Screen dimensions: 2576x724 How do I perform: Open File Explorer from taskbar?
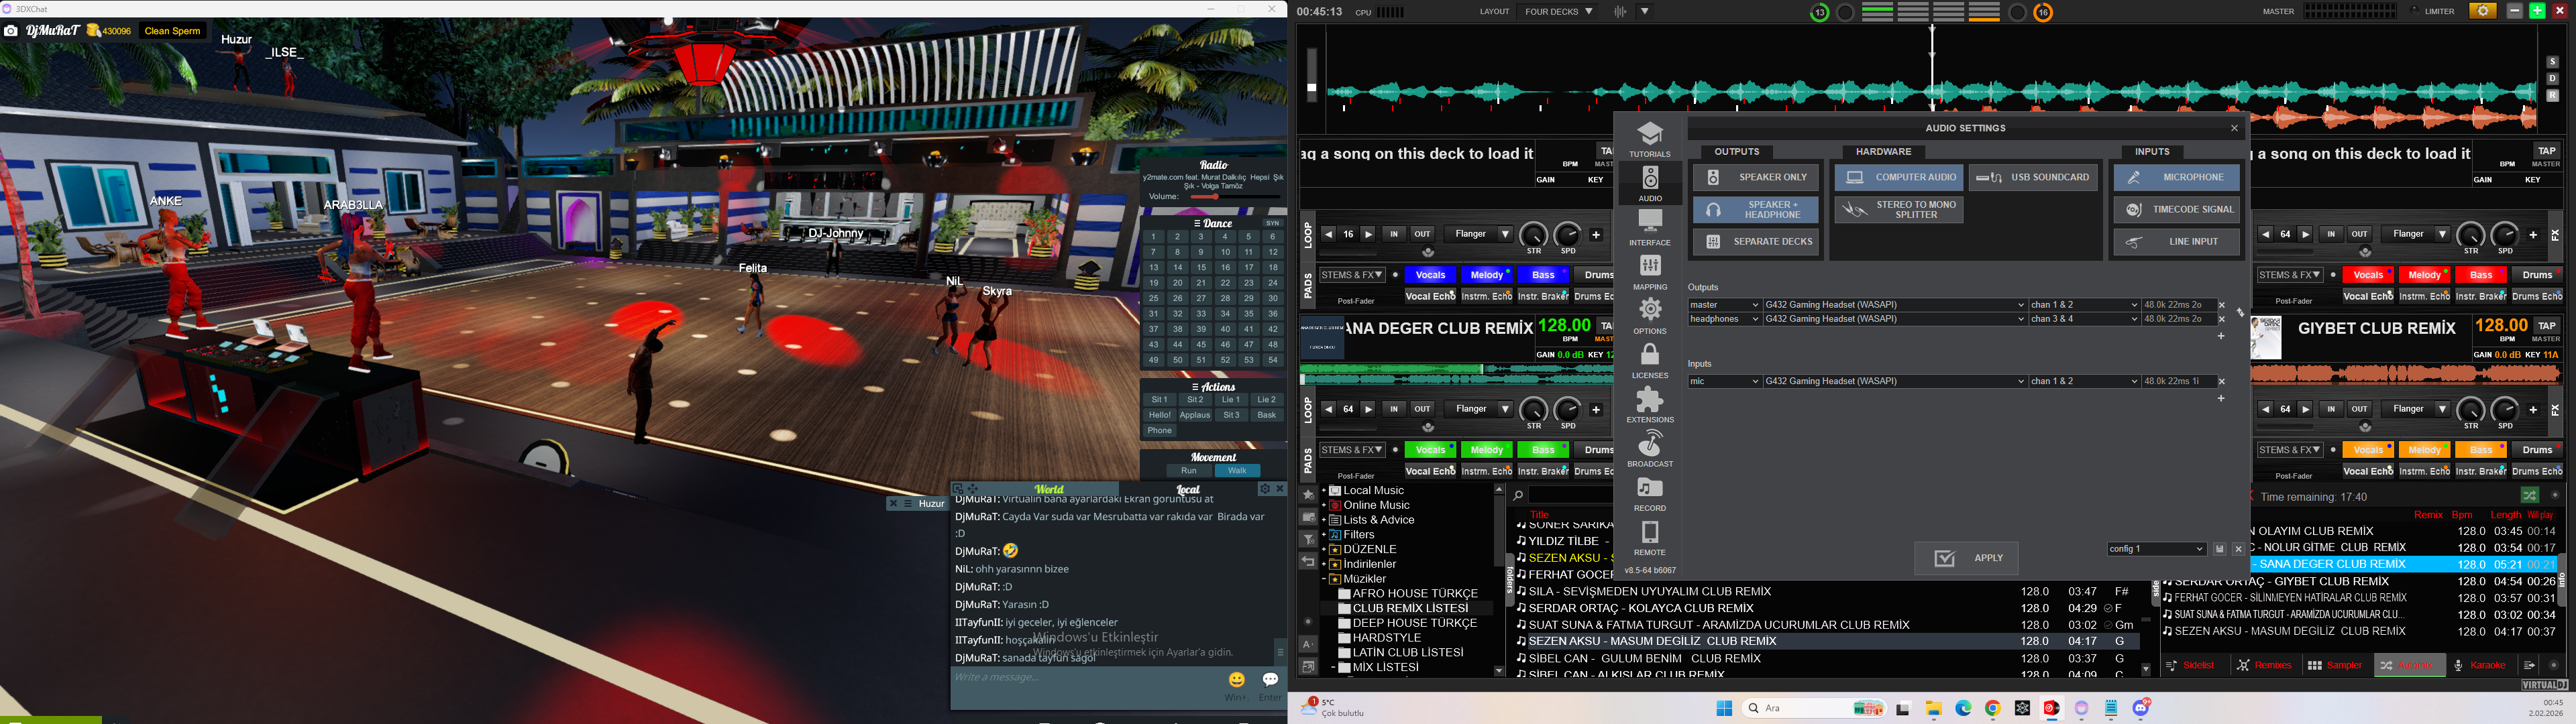coord(1934,708)
